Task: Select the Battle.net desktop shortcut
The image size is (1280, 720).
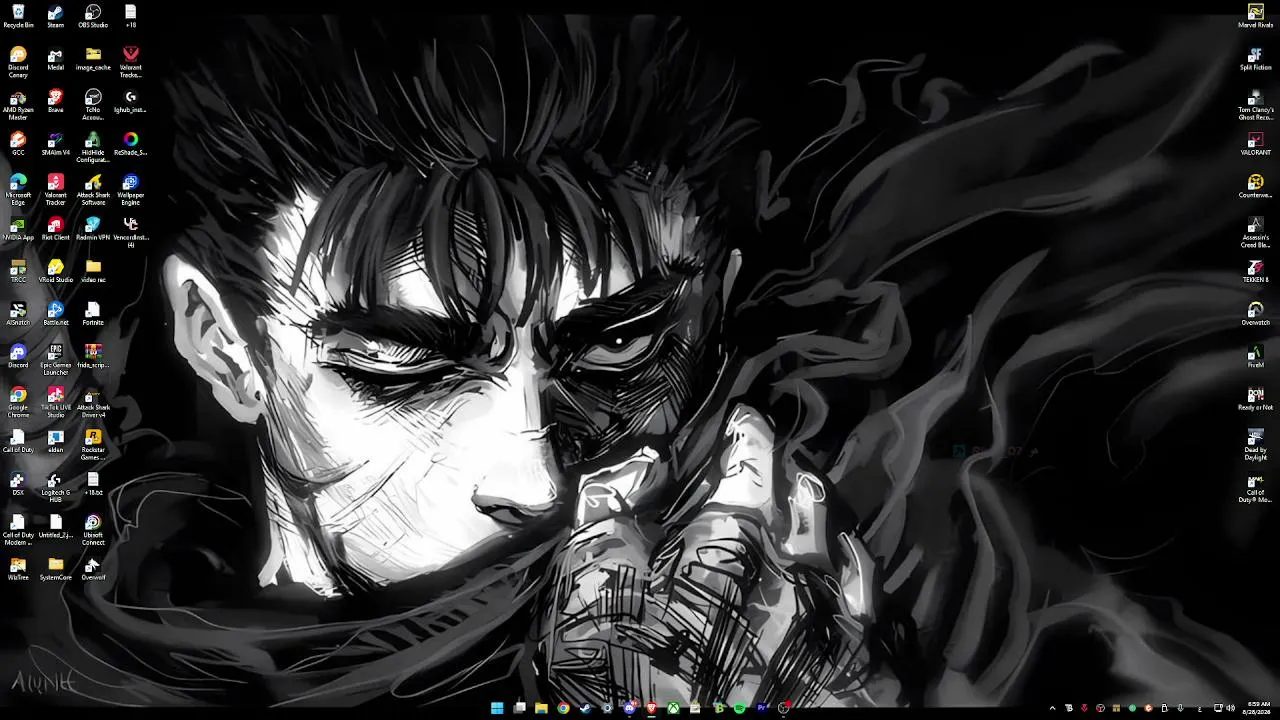Action: (x=56, y=314)
